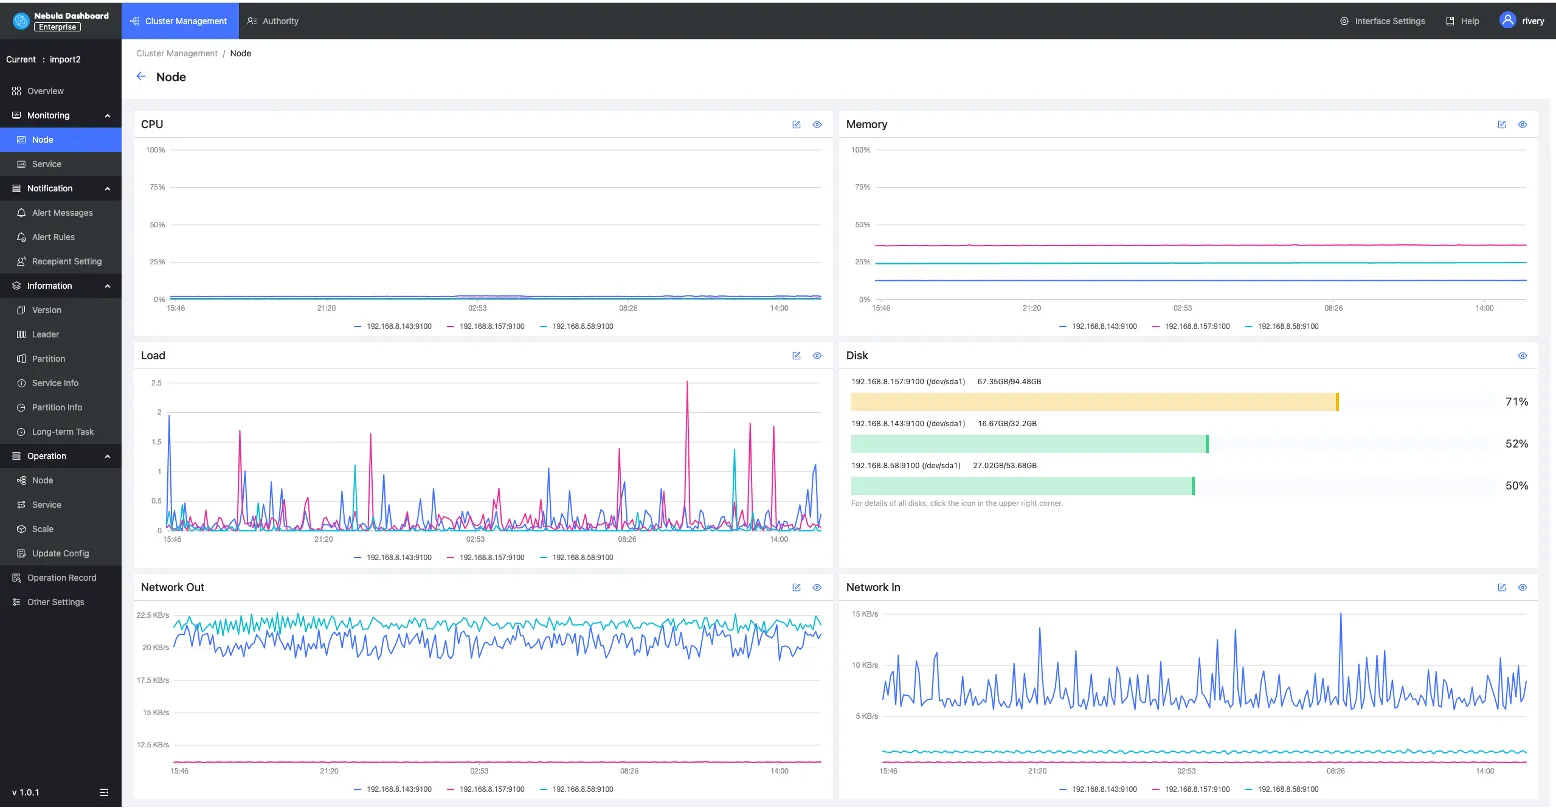Viewport: 1556px width, 808px height.
Task: Open Alert Rules in the sidebar
Action: tap(53, 237)
